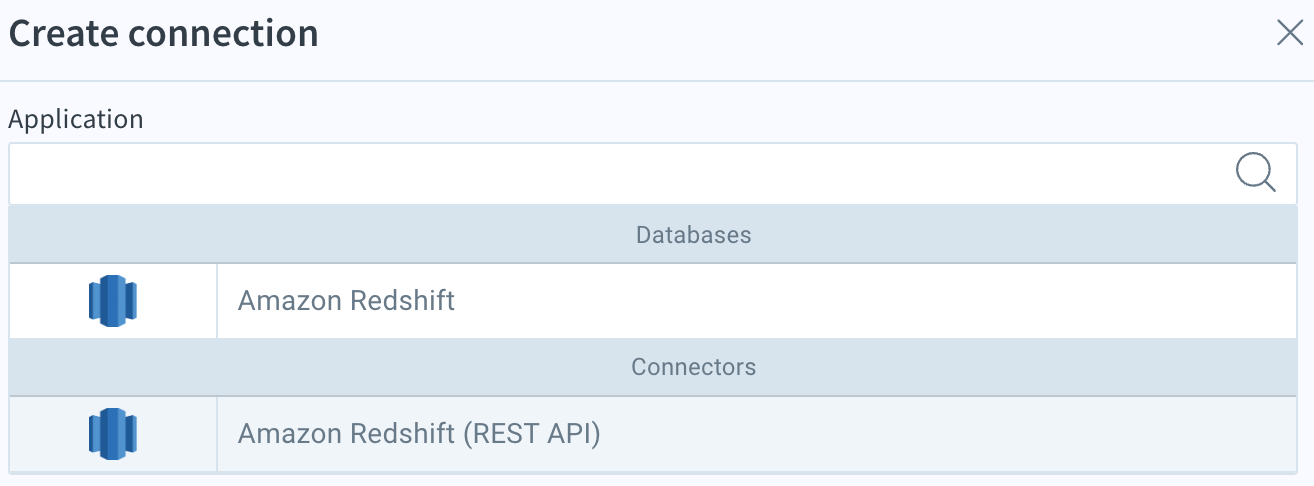
Task: Click the Application field label
Action: (76, 120)
